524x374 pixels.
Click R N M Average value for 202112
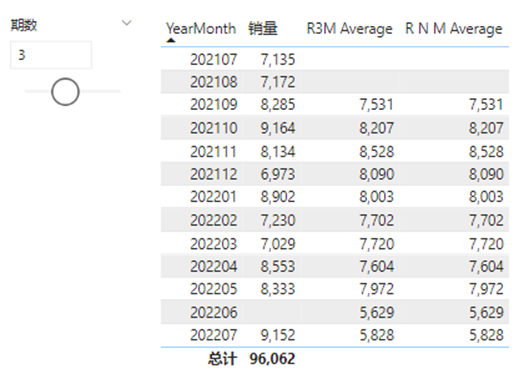tap(486, 174)
